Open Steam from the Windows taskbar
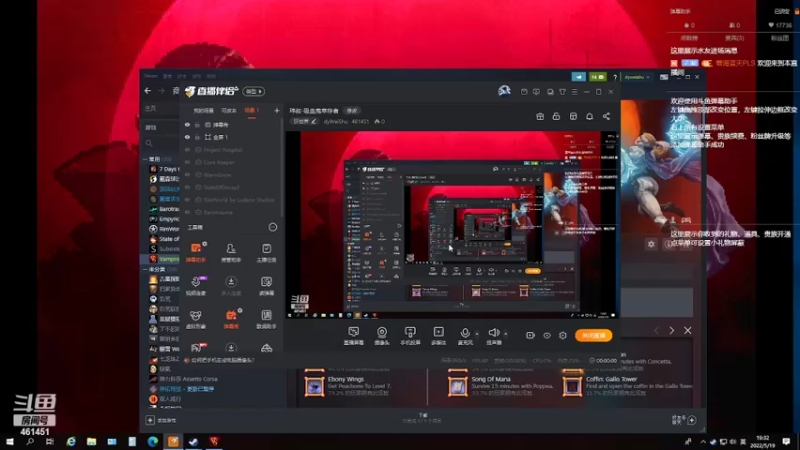800x450 pixels. tap(193, 441)
